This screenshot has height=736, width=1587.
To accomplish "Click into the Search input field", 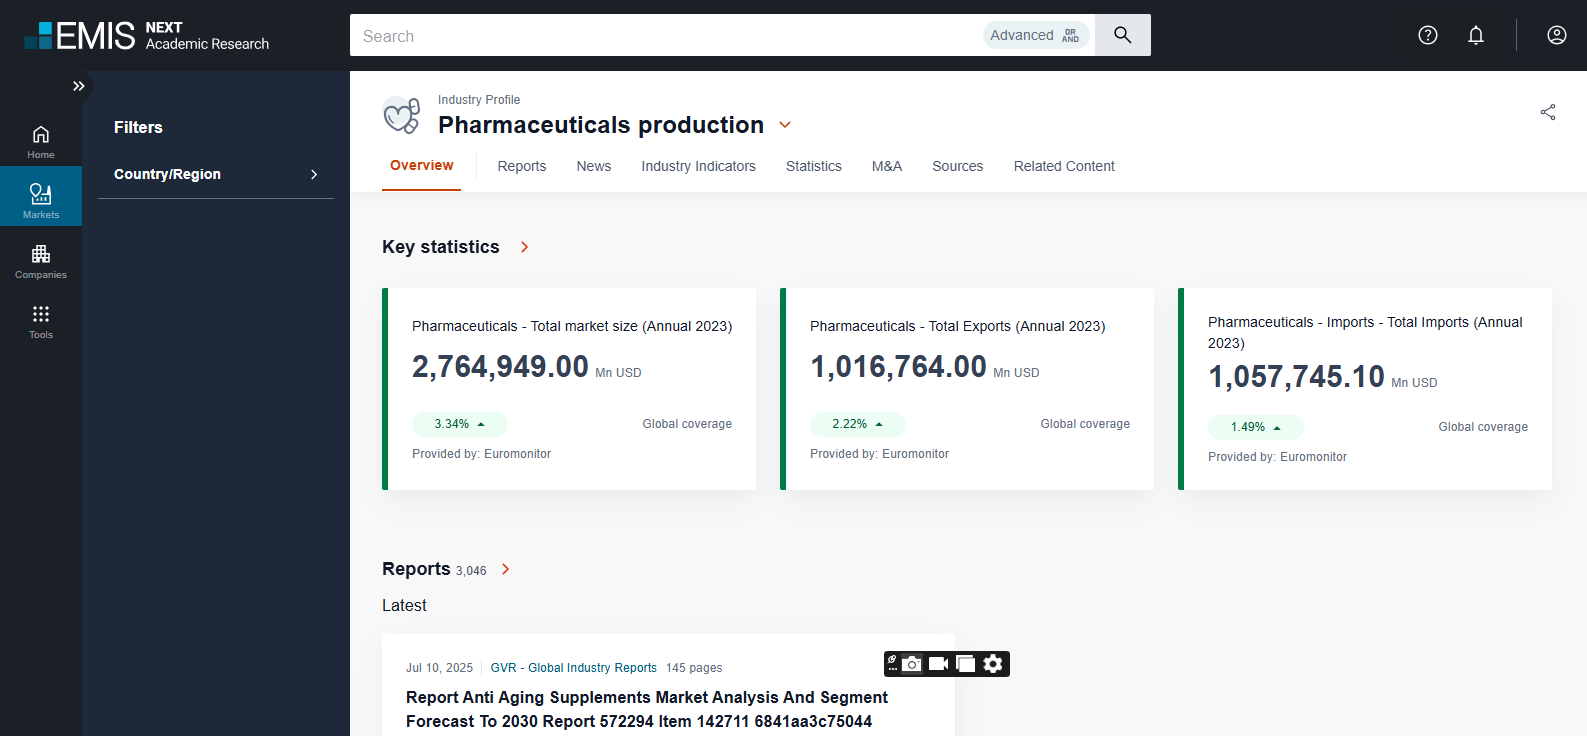I will [660, 36].
